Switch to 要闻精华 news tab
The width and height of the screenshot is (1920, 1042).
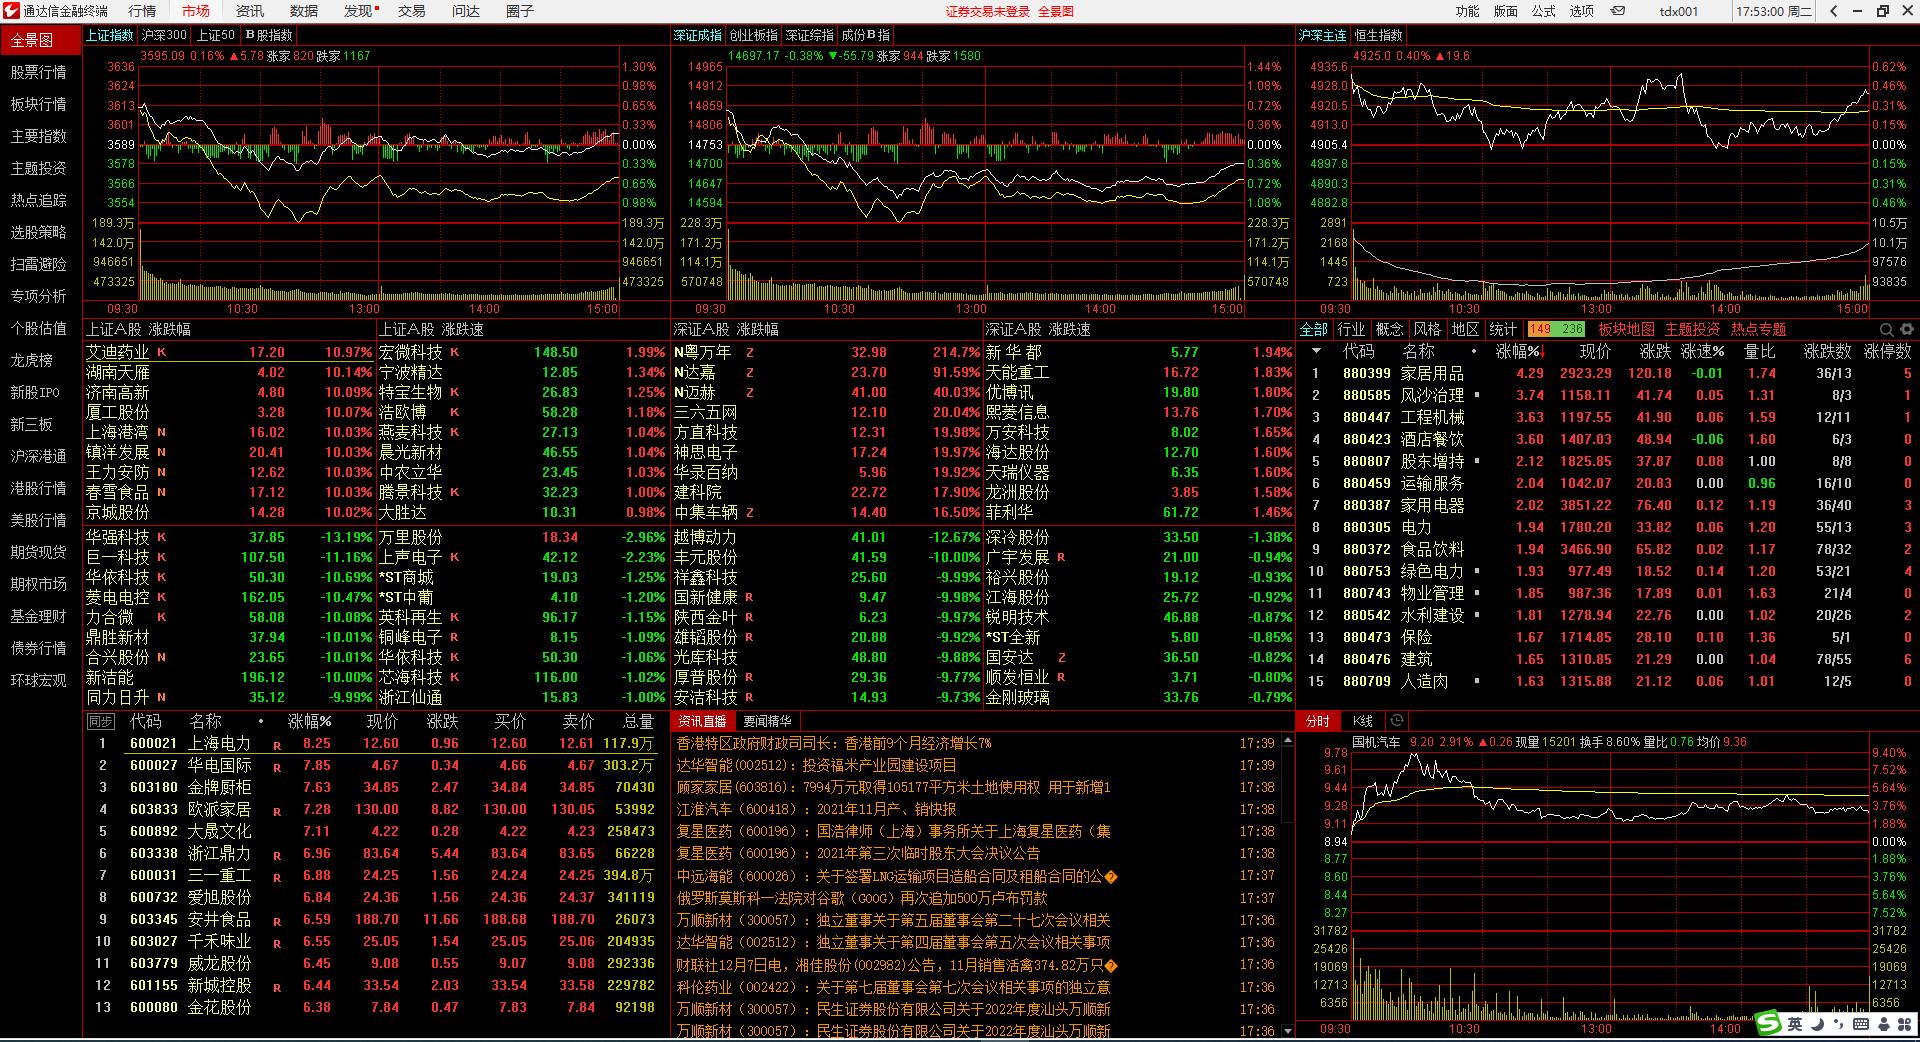click(767, 721)
